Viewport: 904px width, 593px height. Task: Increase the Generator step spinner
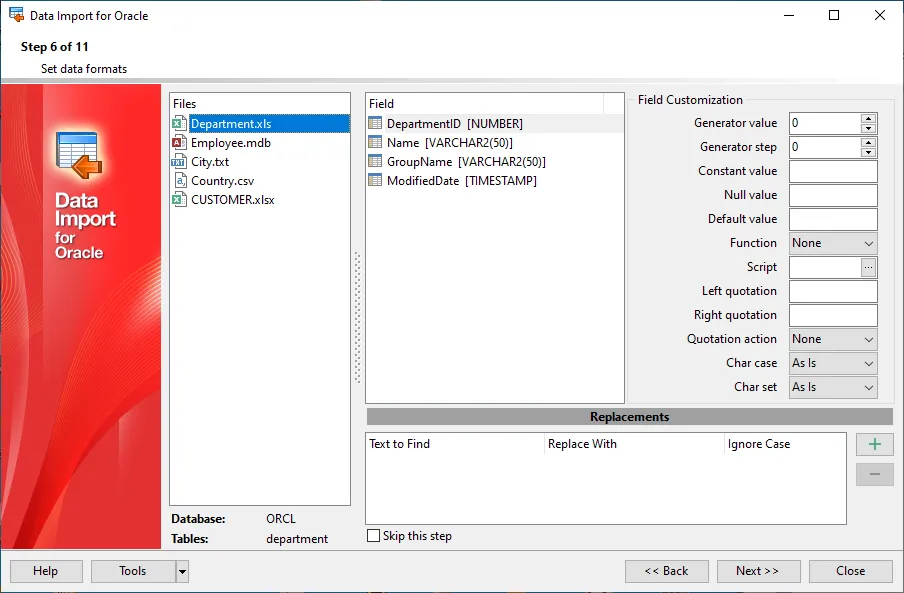click(x=868, y=142)
